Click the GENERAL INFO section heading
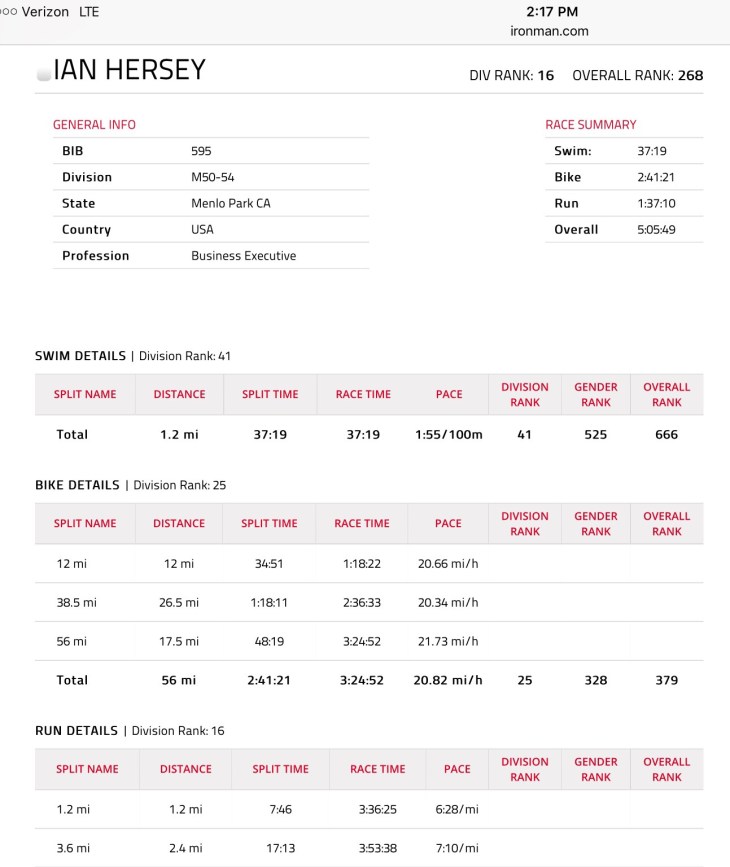 [94, 125]
